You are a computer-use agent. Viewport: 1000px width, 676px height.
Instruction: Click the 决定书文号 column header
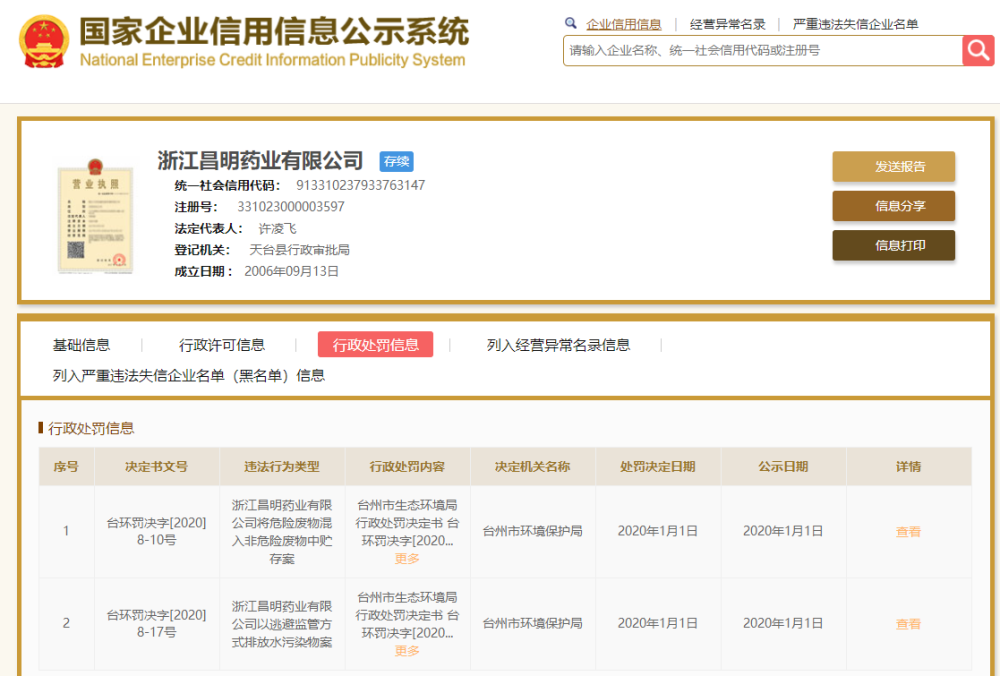tap(156, 467)
